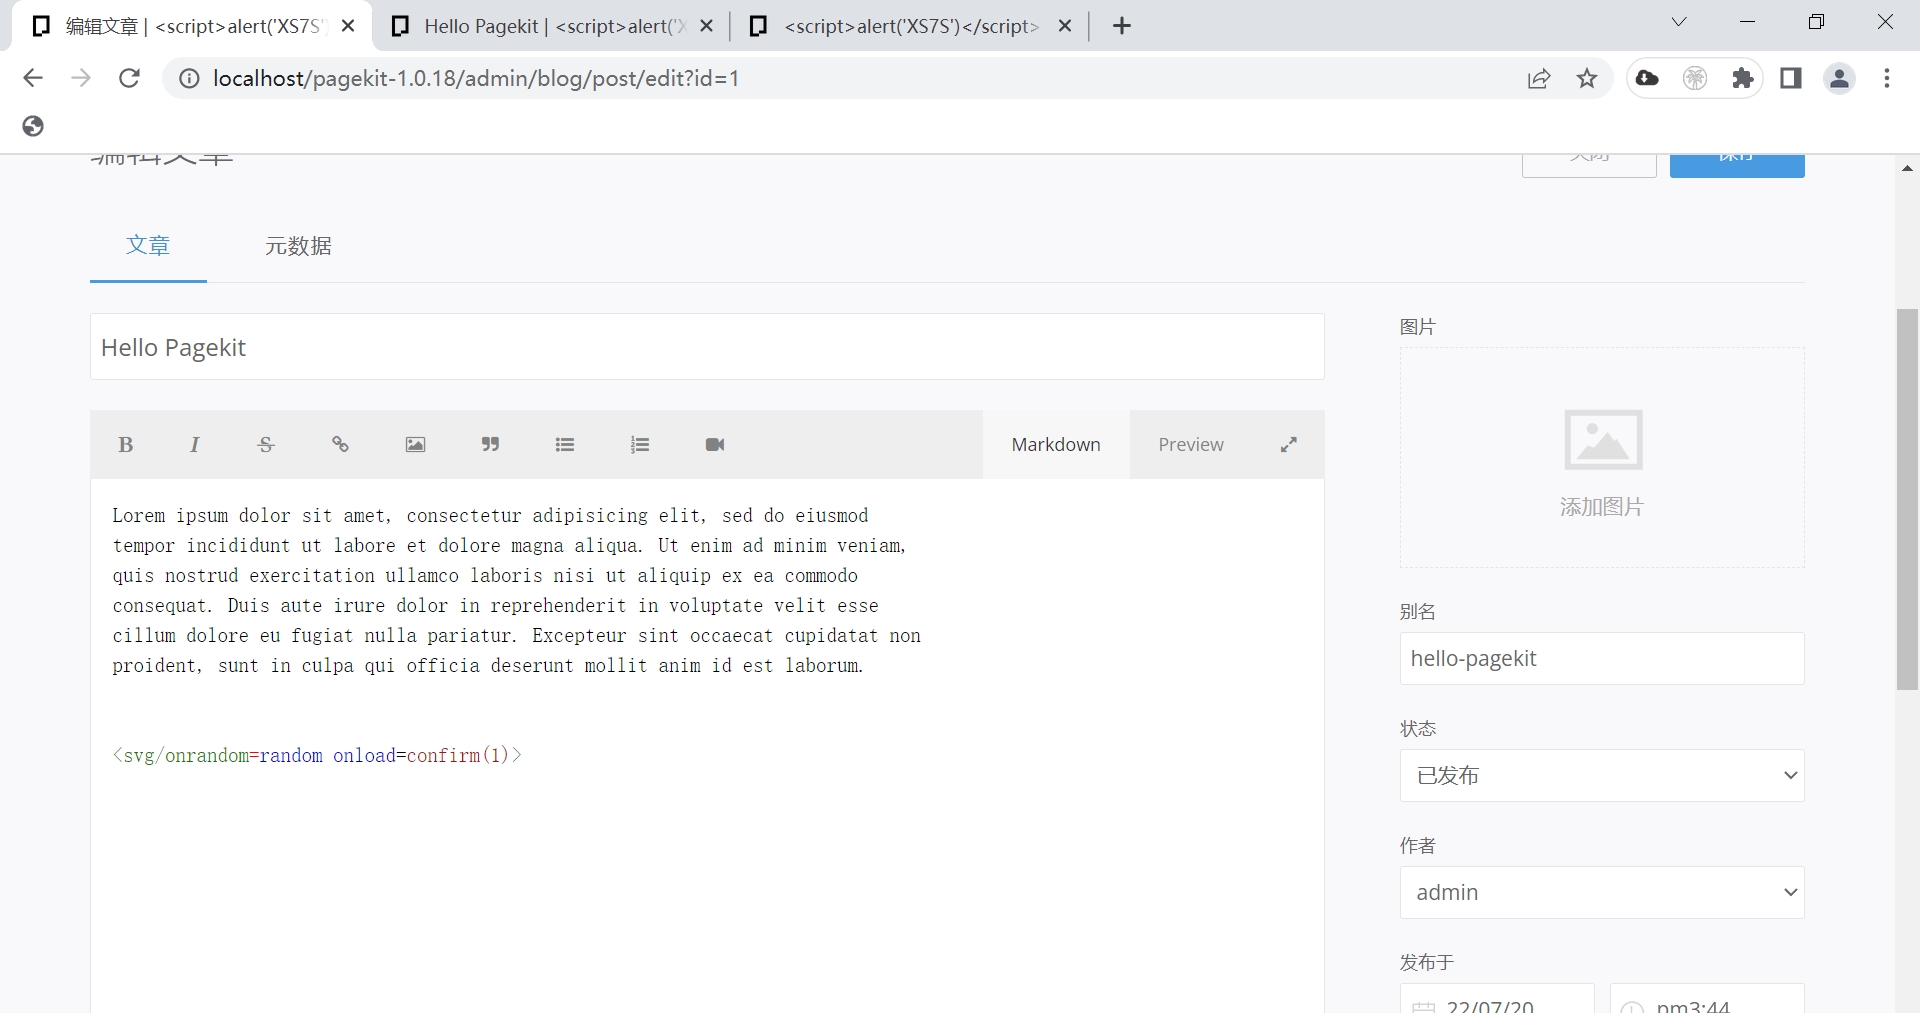The image size is (1920, 1013).
Task: Expand the editor to fullscreen
Action: point(1289,445)
